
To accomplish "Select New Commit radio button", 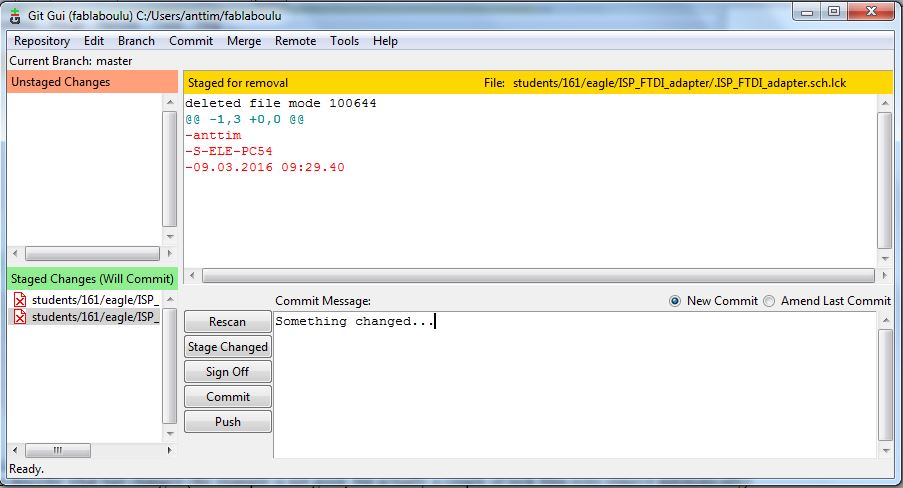I will [674, 301].
